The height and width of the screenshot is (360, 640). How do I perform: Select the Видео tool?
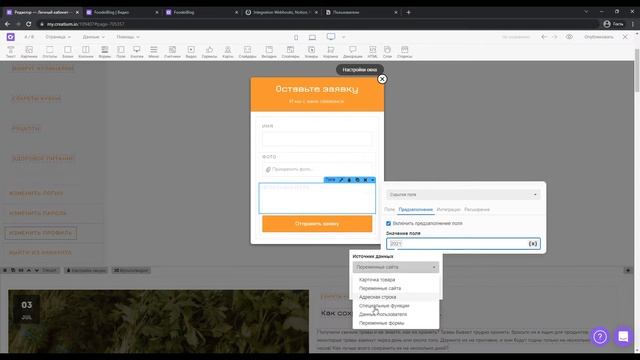tap(191, 52)
